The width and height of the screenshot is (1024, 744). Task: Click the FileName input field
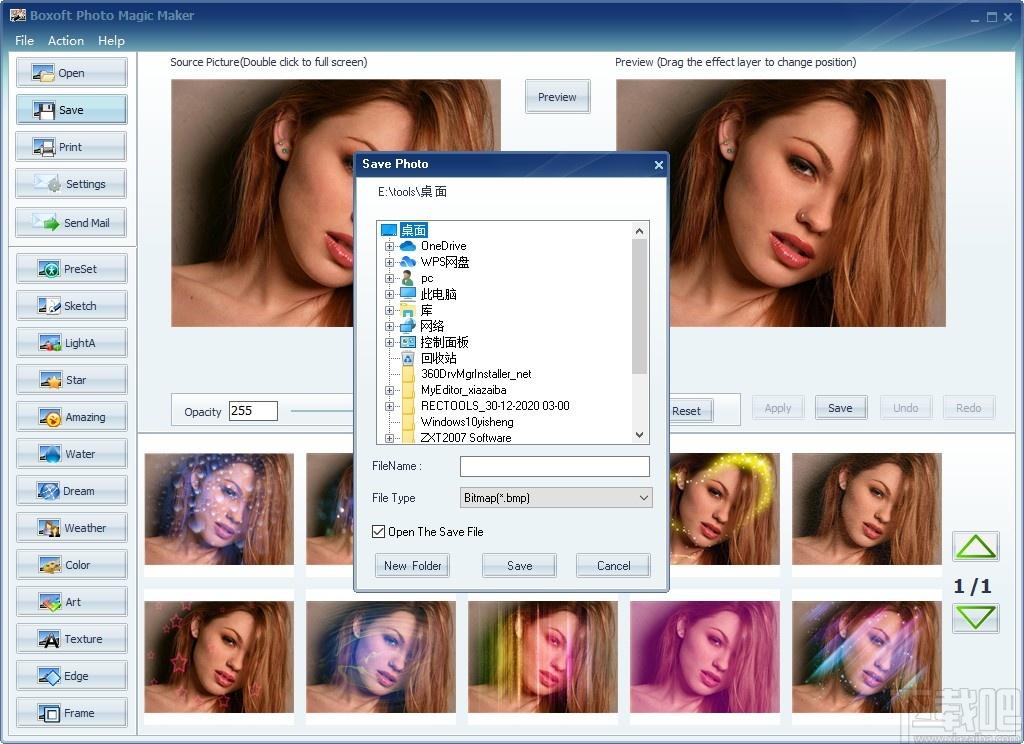point(554,466)
